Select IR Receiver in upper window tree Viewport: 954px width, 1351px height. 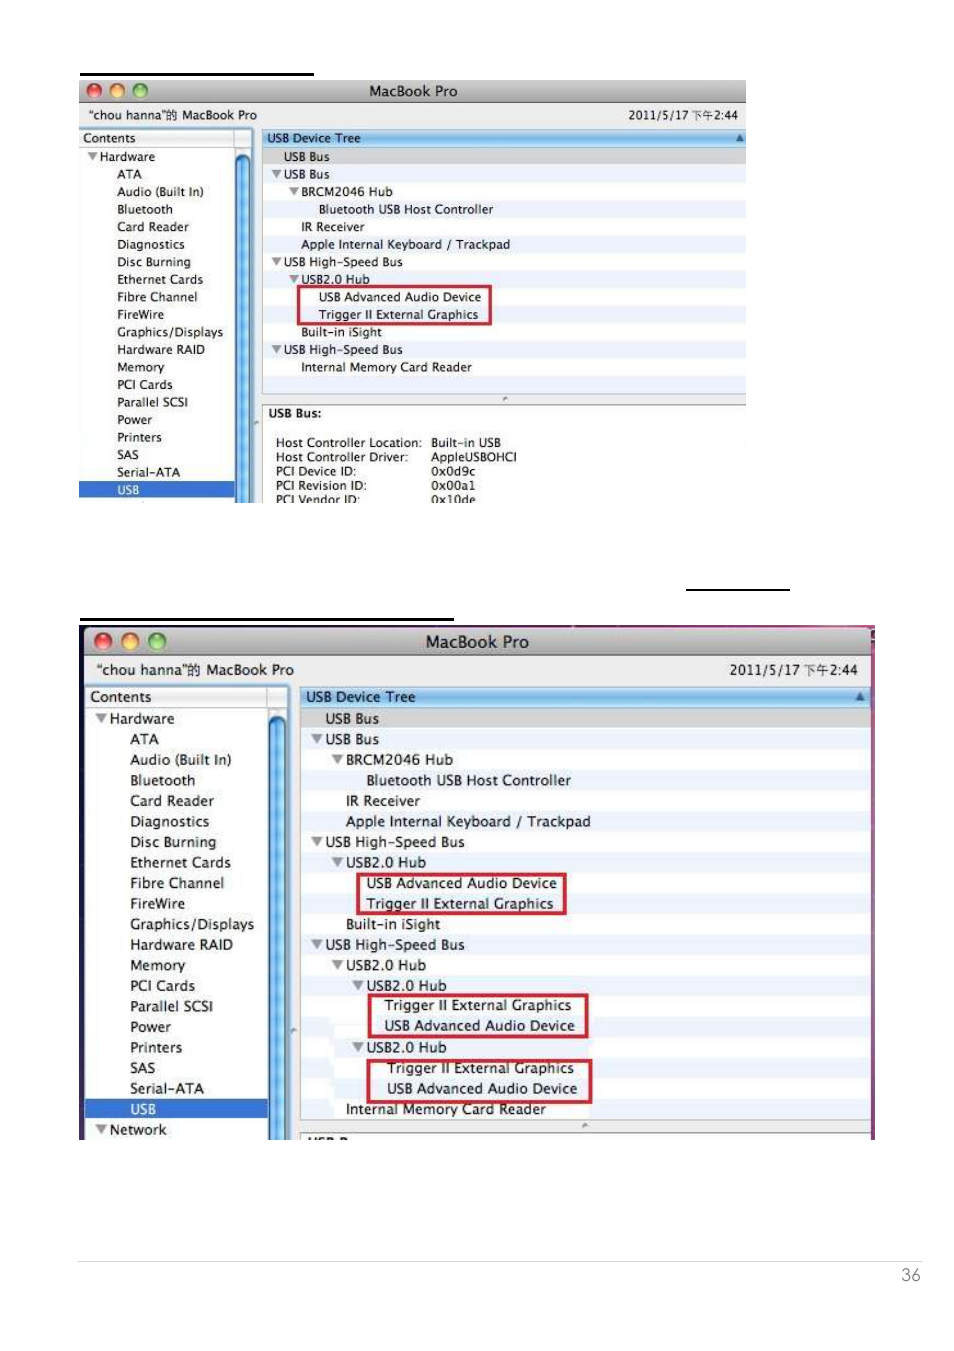point(333,227)
